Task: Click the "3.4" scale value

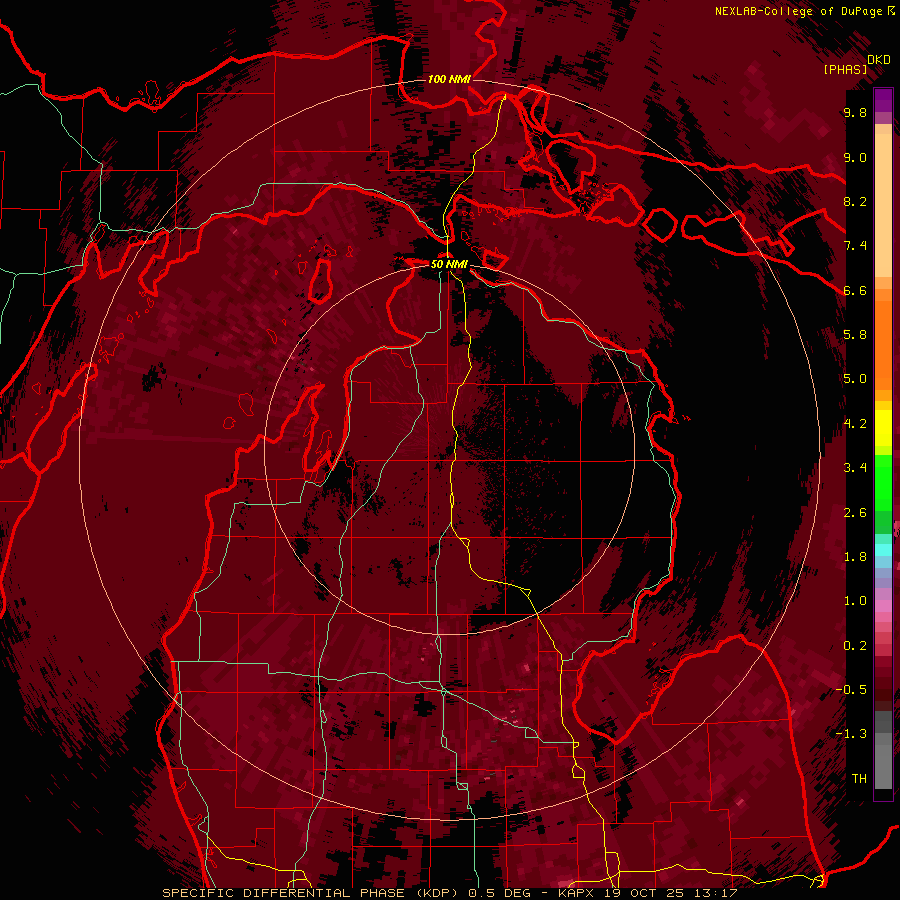Action: (855, 468)
